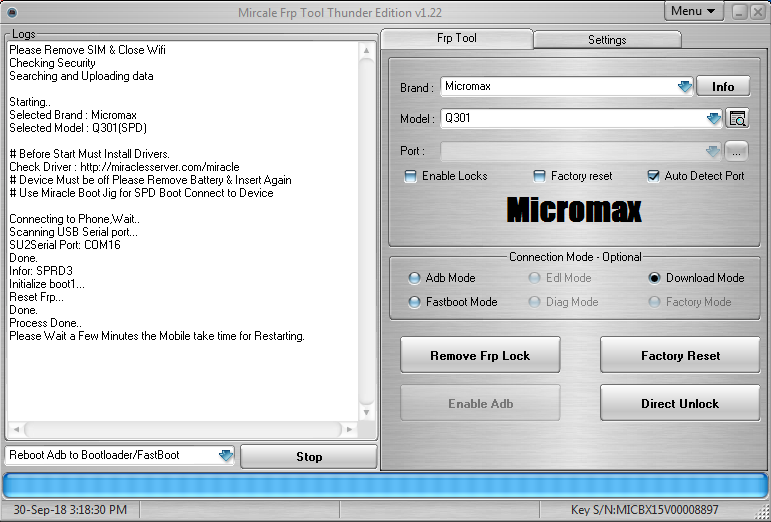This screenshot has width=771, height=522.
Task: Select Edl Mode radio button
Action: point(534,278)
